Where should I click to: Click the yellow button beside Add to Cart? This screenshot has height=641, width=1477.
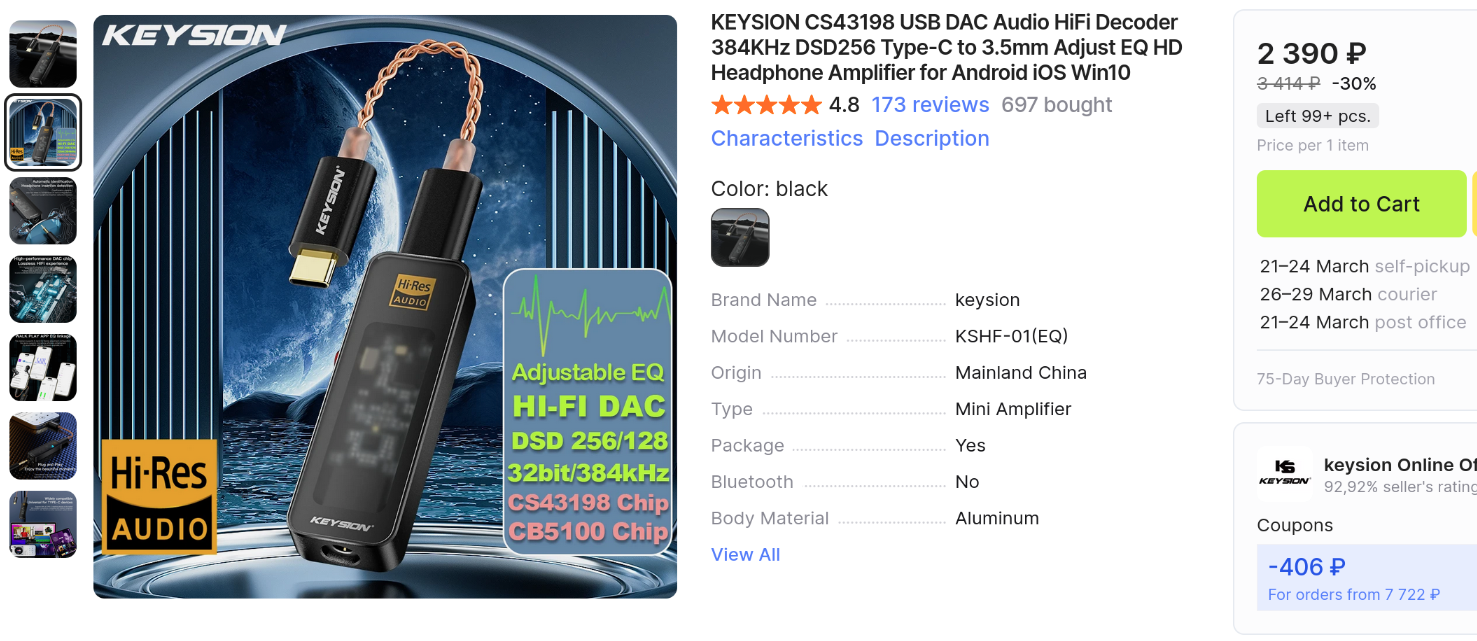pos(1474,204)
